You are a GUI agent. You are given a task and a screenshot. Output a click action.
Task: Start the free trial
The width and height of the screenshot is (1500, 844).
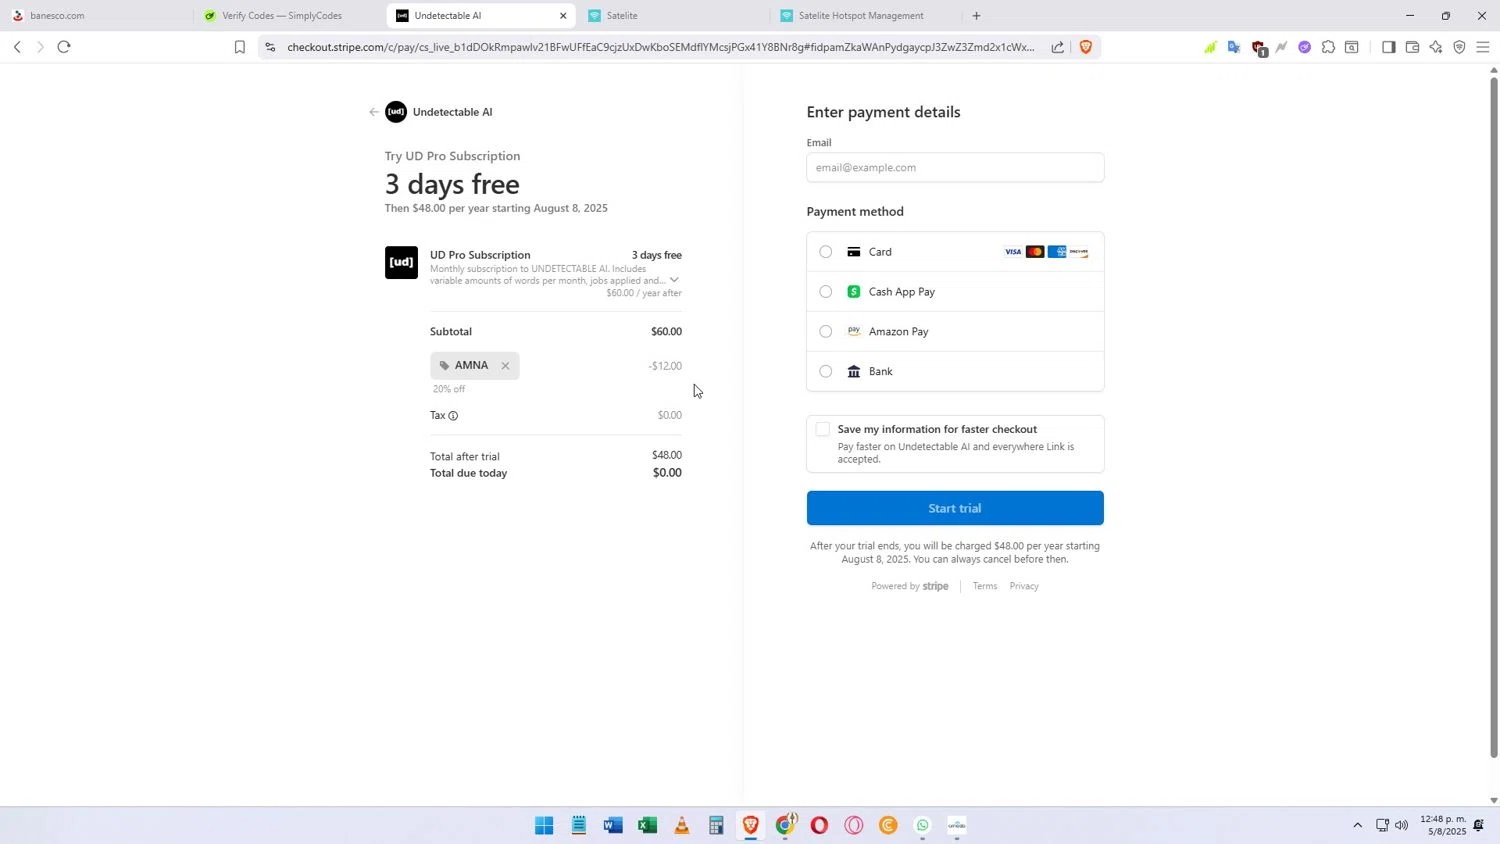pos(955,508)
